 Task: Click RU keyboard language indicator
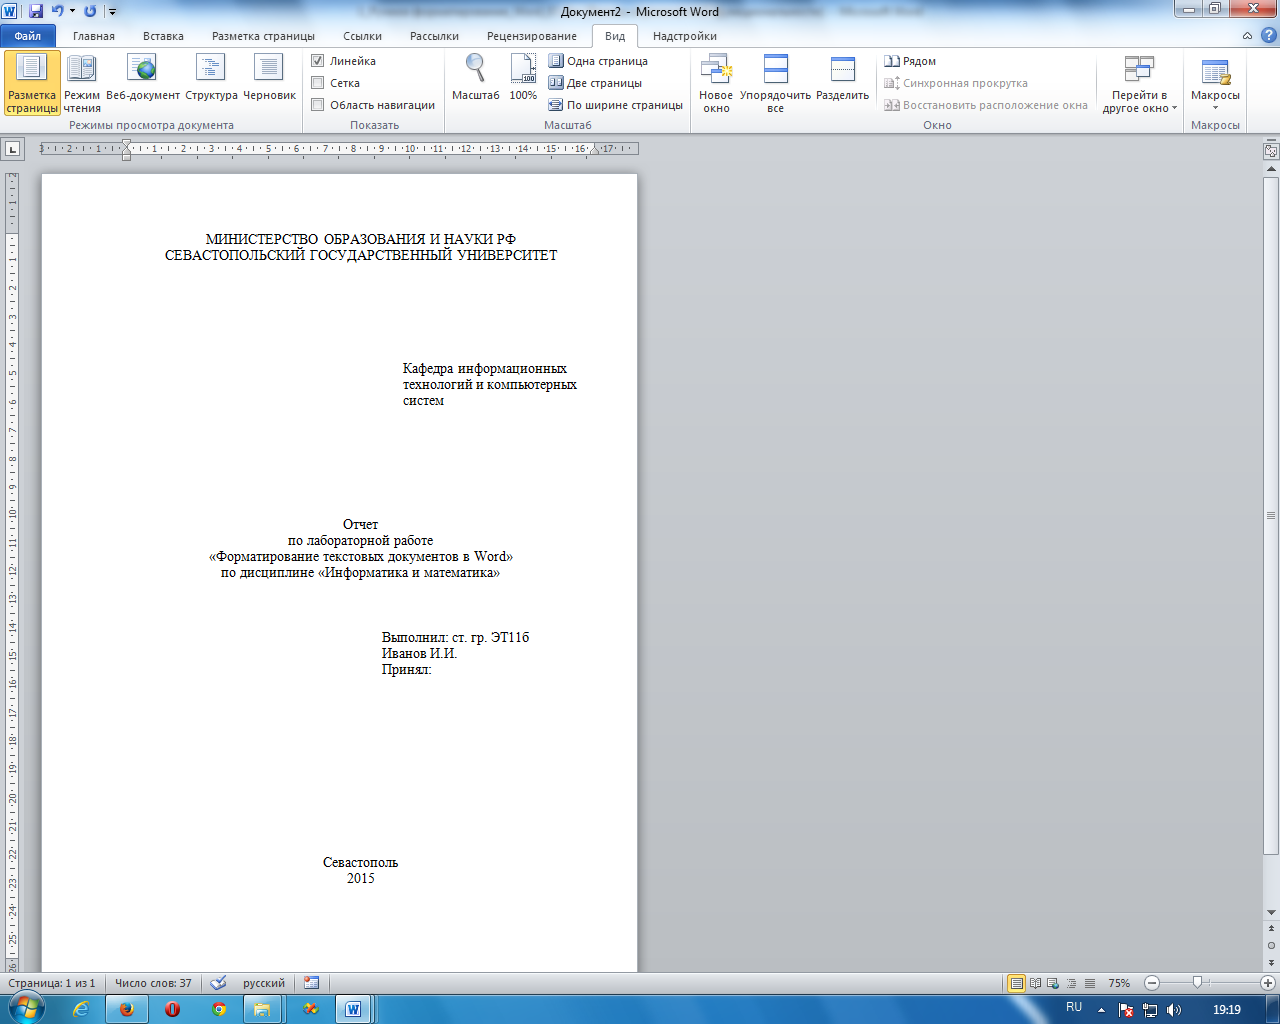[x=1074, y=1007]
